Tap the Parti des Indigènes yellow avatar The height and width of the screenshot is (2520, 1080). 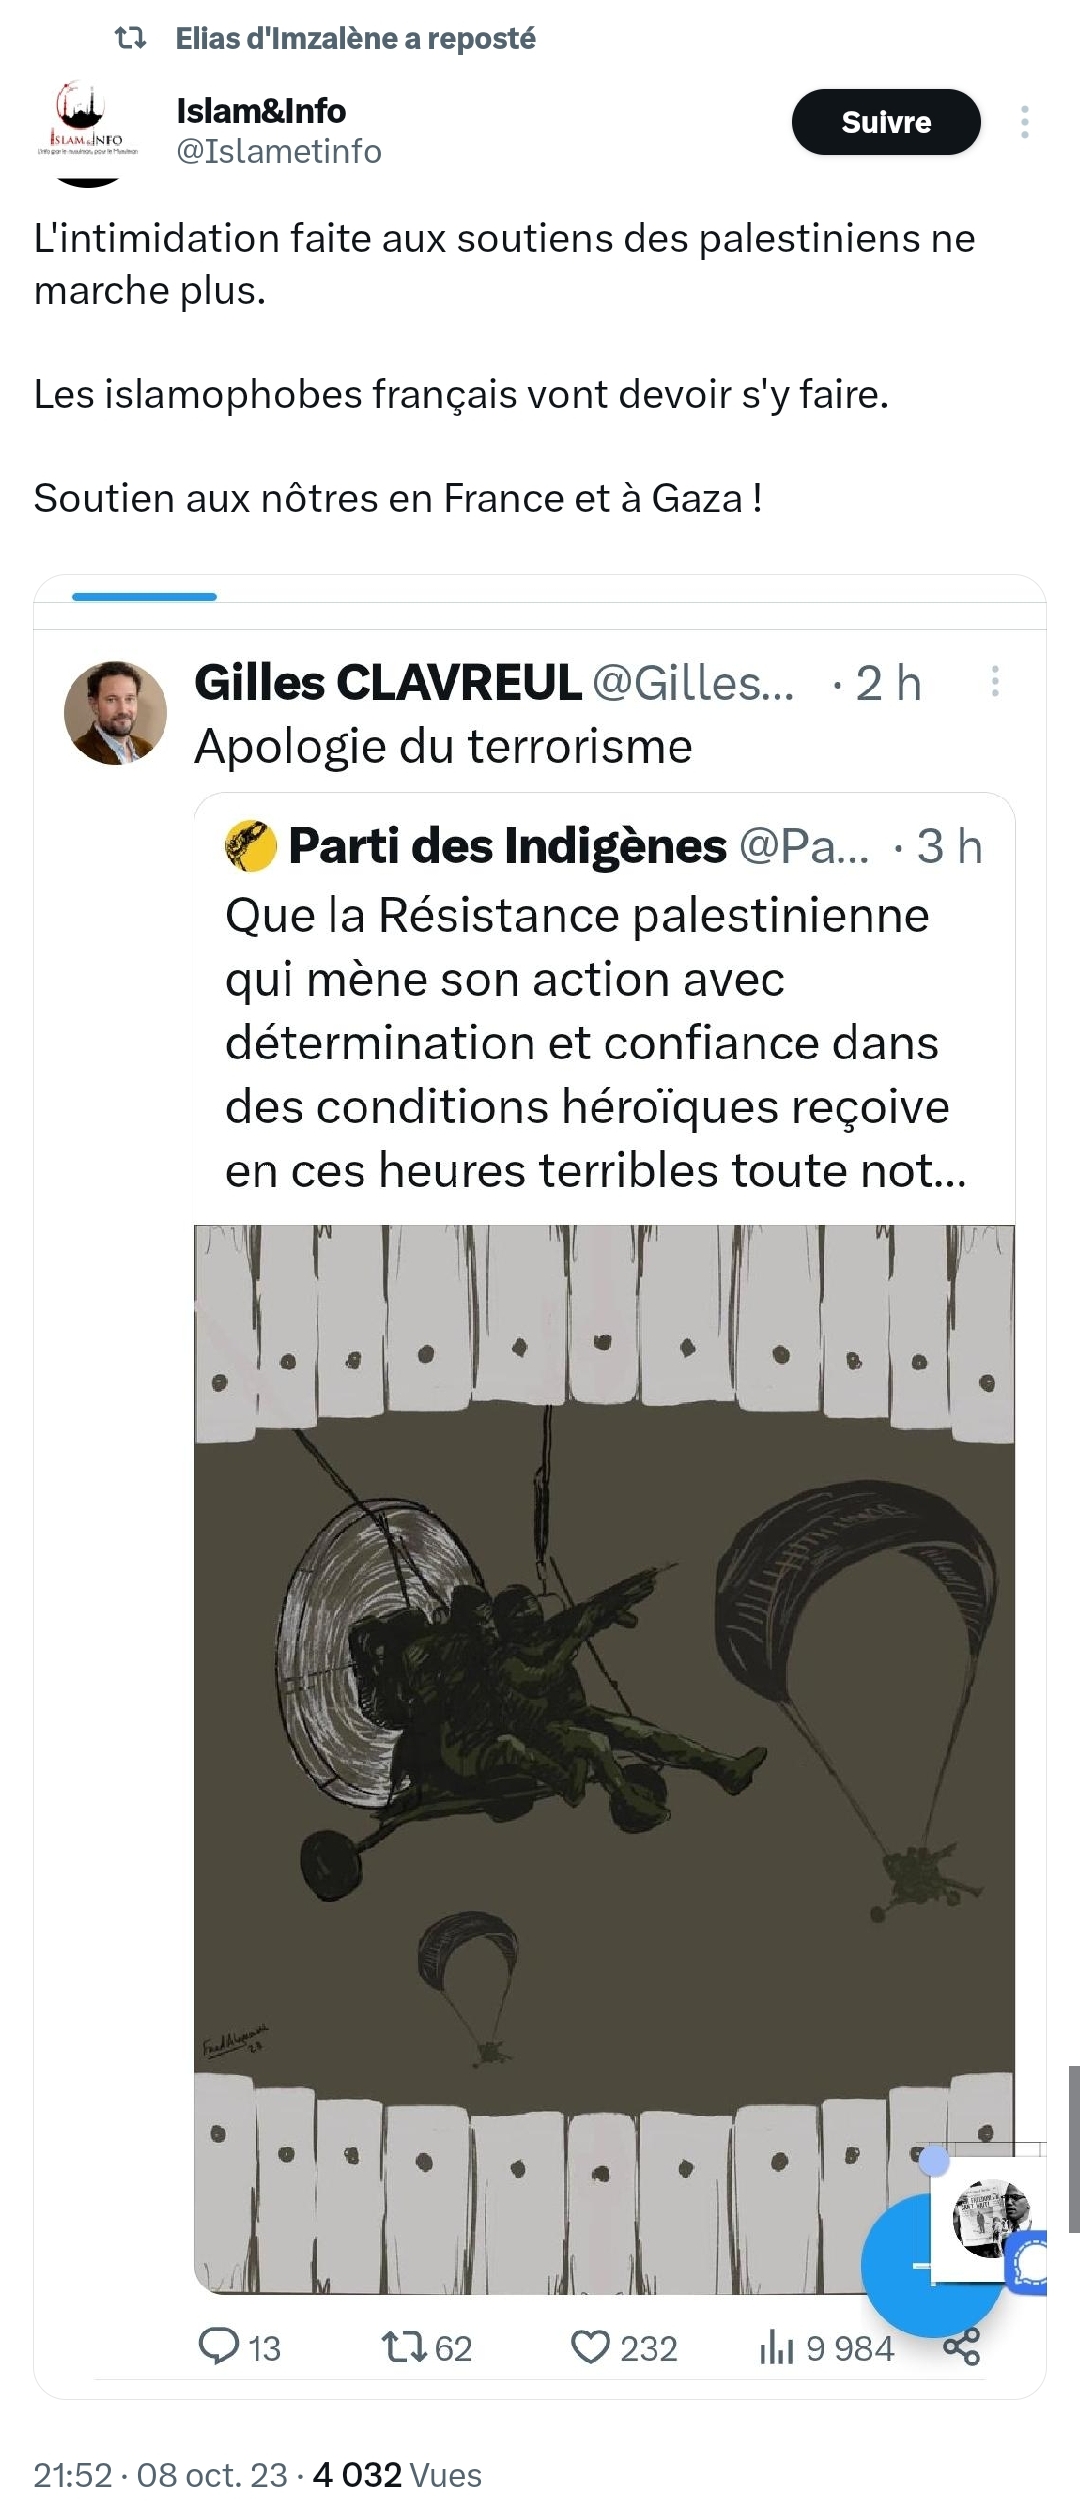point(250,846)
